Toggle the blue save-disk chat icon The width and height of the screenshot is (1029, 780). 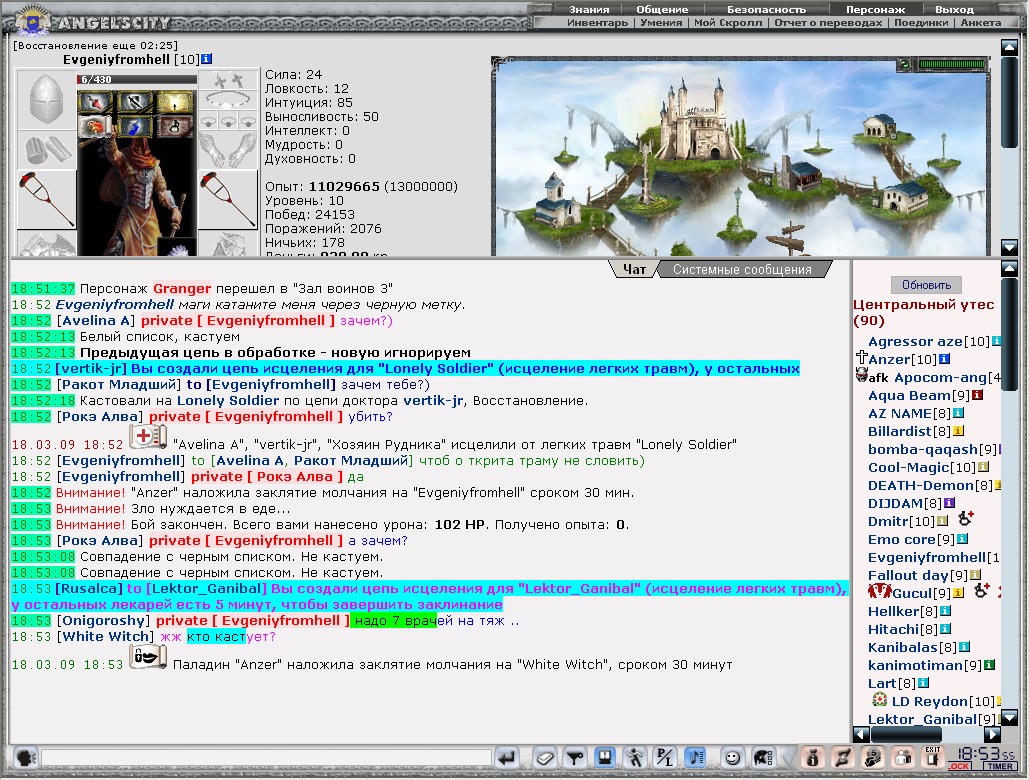604,758
